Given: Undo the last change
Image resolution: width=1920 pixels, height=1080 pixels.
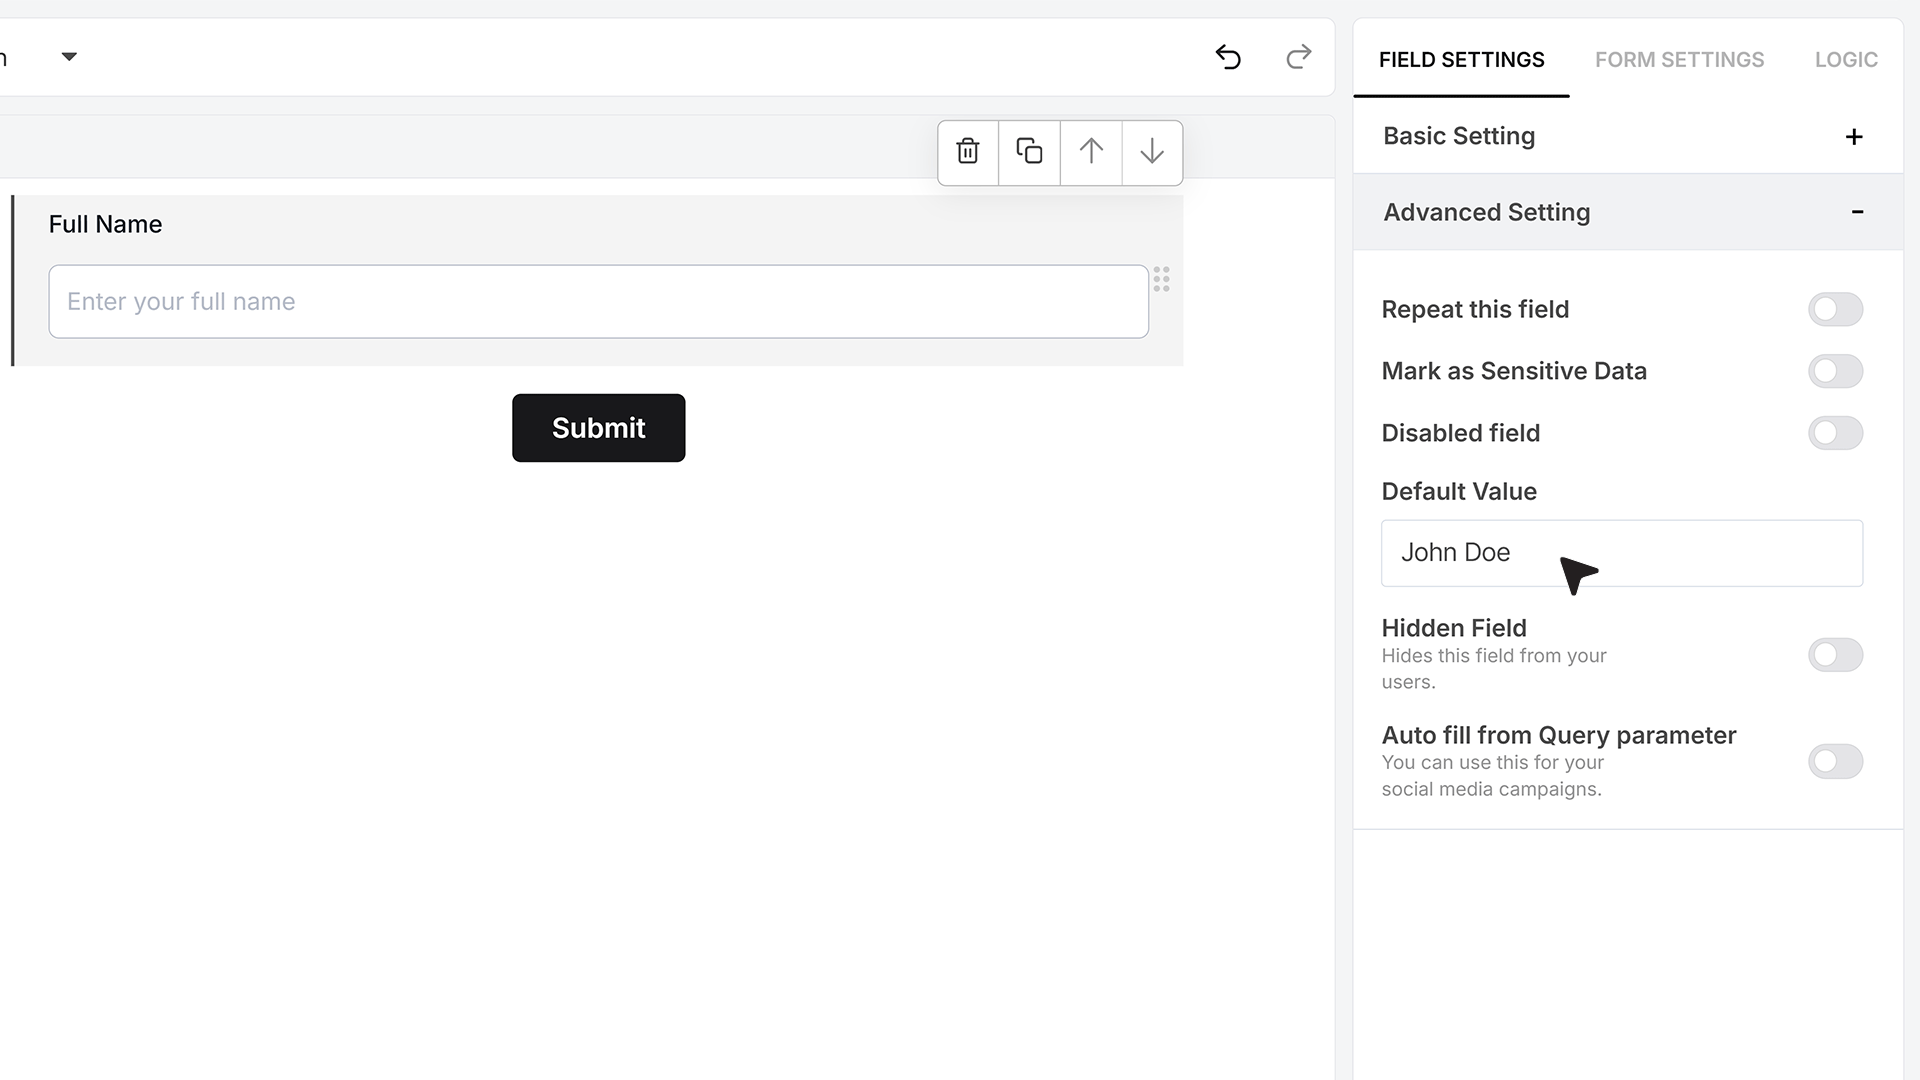Looking at the screenshot, I should pos(1228,57).
